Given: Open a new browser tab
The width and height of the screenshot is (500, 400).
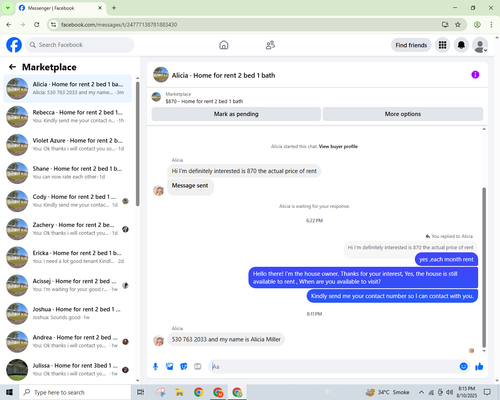Looking at the screenshot, I should 114,8.
